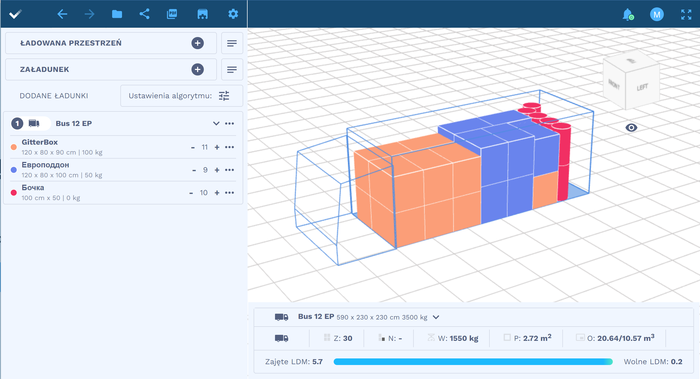Select Бочка cargo name
This screenshot has height=379, width=700.
[x=33, y=188]
